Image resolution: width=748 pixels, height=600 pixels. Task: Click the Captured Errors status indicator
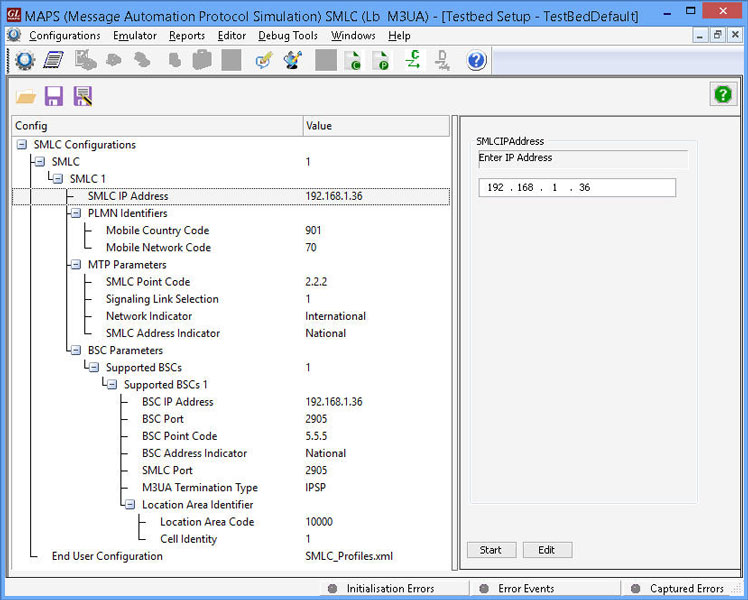click(x=677, y=589)
